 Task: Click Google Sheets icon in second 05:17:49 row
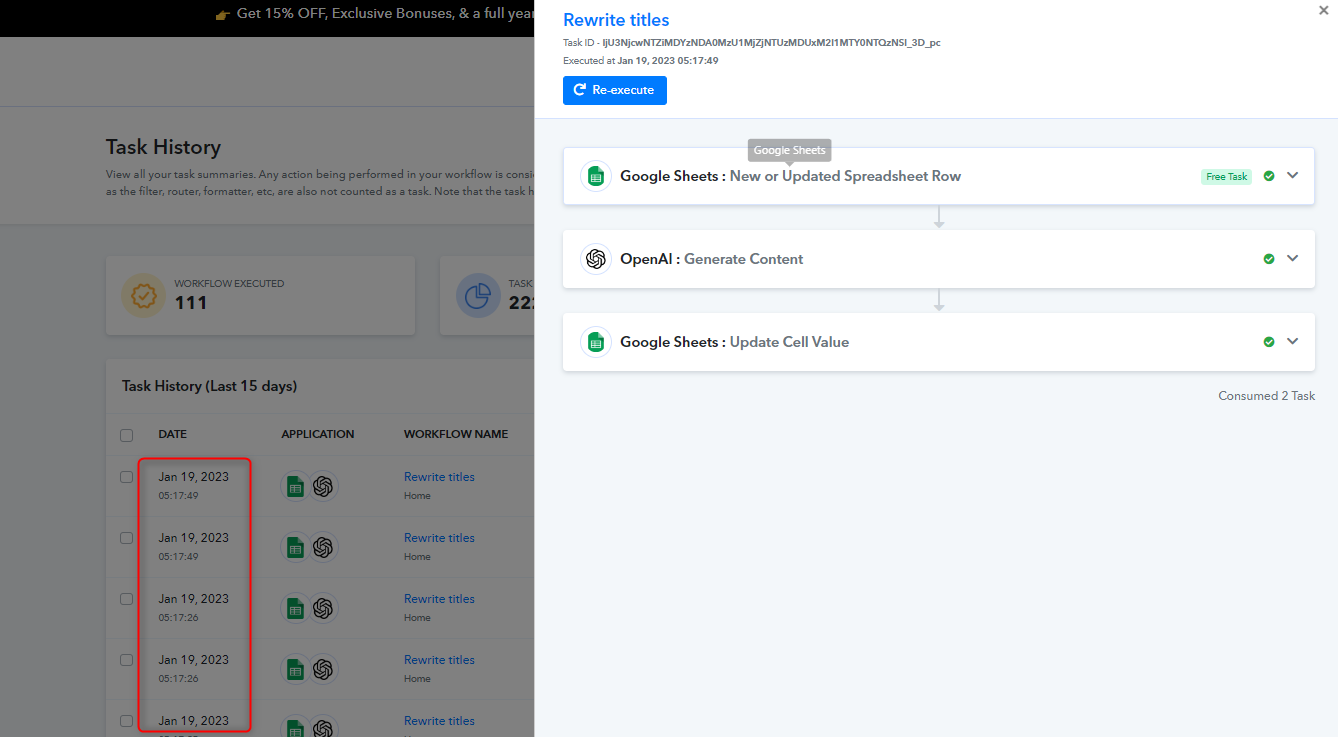295,548
